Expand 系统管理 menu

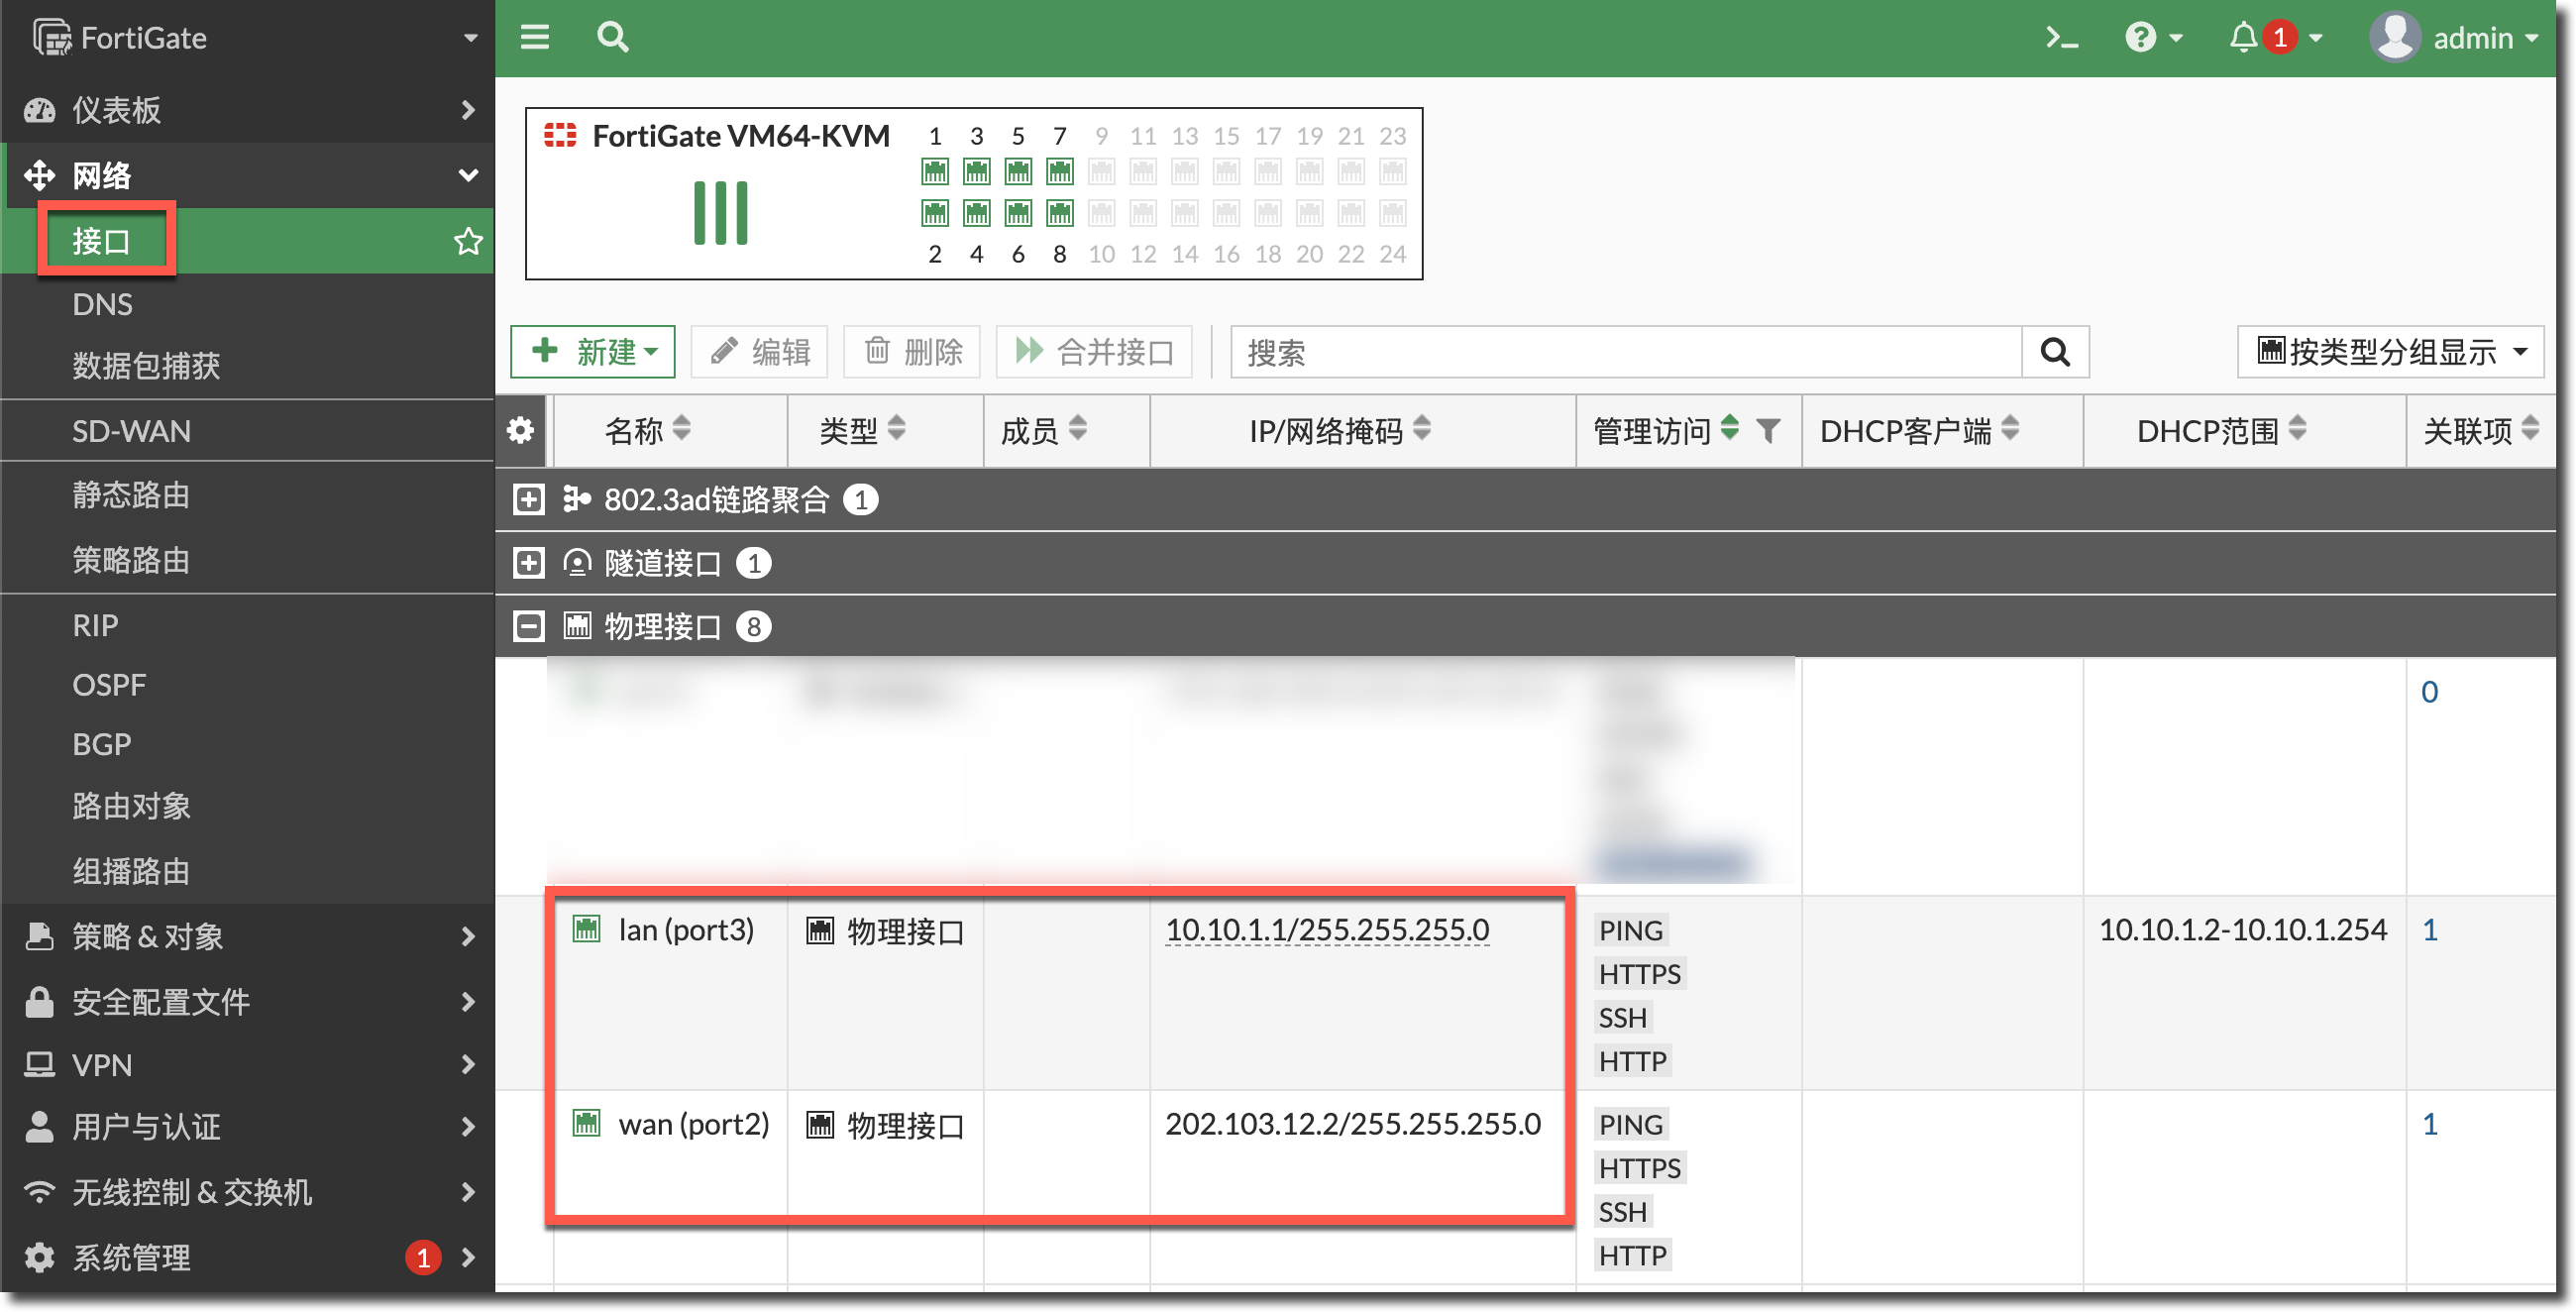[248, 1257]
